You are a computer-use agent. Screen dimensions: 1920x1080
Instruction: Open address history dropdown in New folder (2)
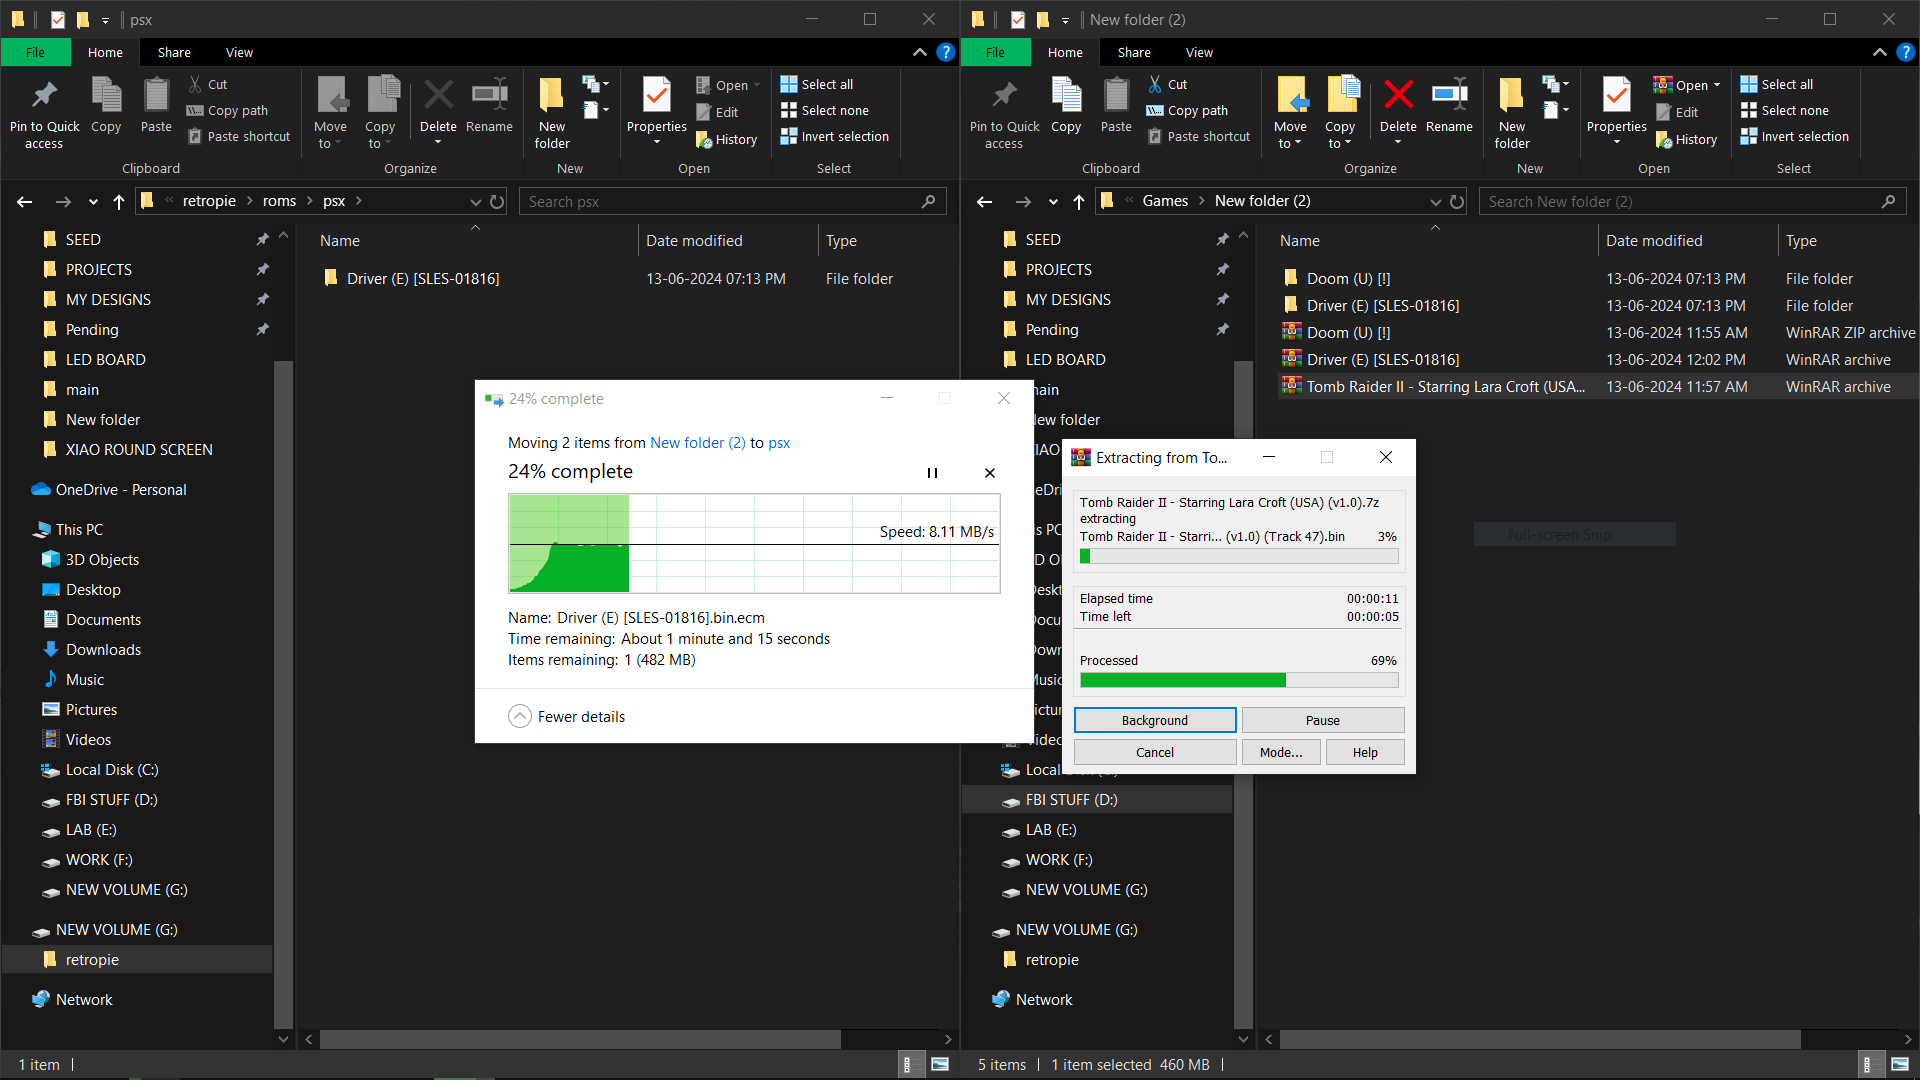[1436, 202]
